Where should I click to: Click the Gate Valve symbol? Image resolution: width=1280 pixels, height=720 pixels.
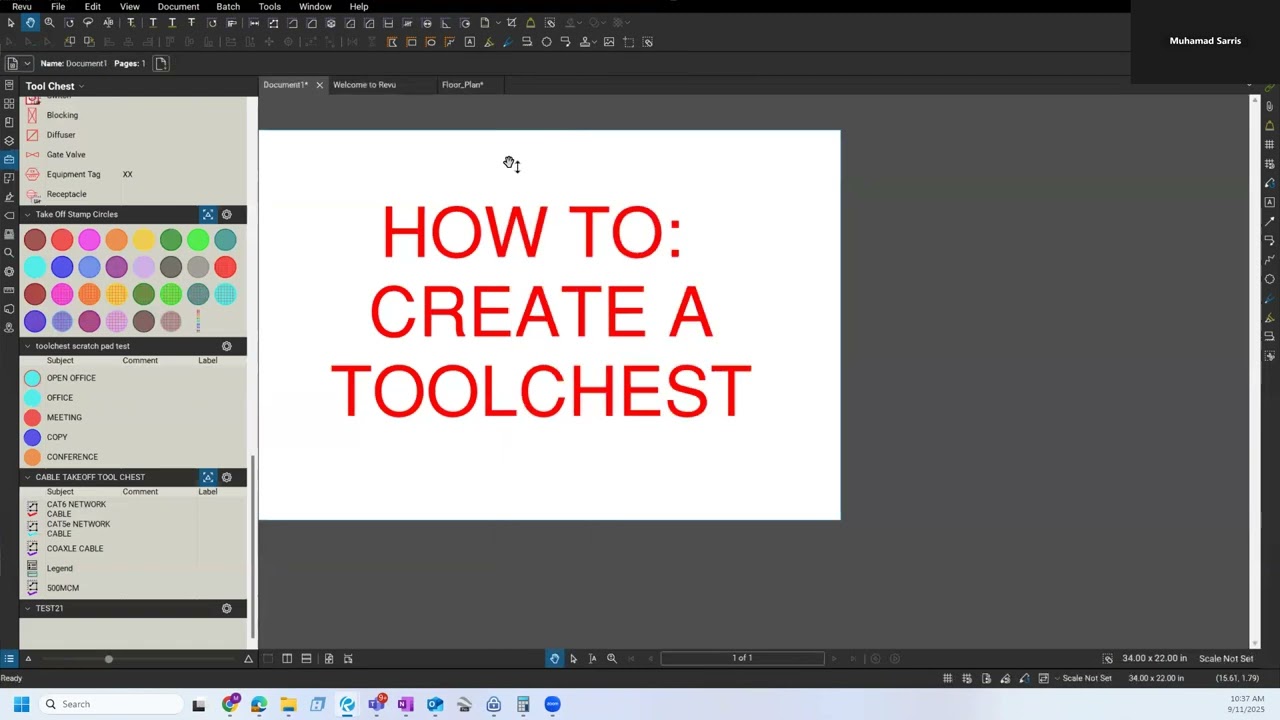[x=32, y=155]
